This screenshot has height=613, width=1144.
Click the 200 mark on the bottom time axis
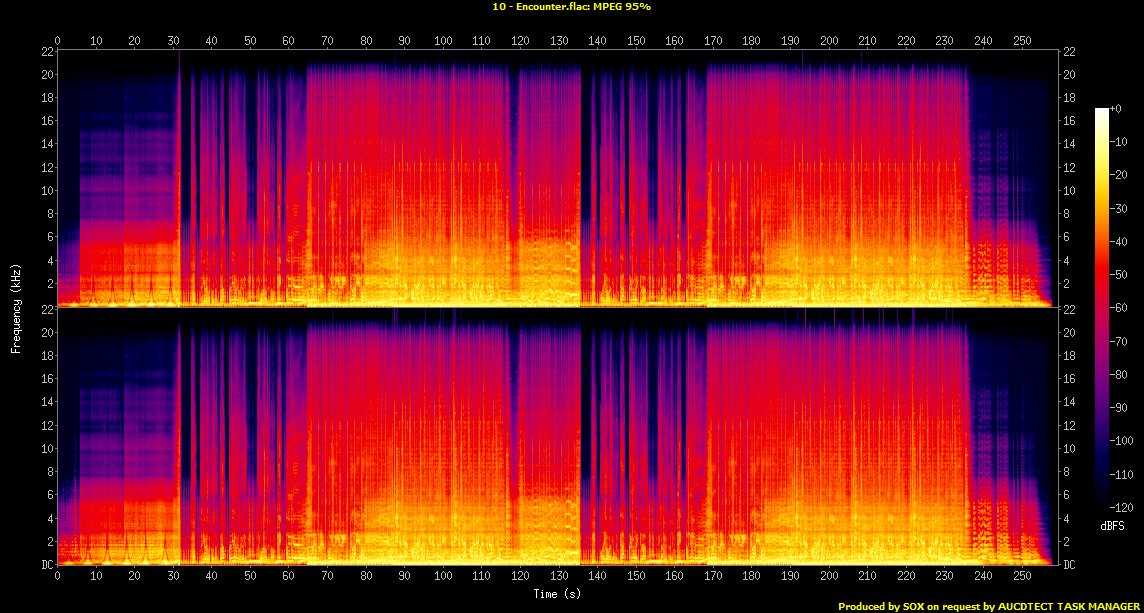pyautogui.click(x=828, y=576)
